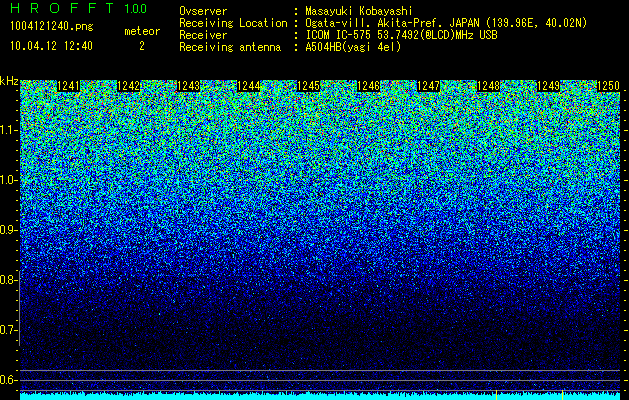
Task: Click the observer name Masayuki Kobayashi
Action: [359, 11]
